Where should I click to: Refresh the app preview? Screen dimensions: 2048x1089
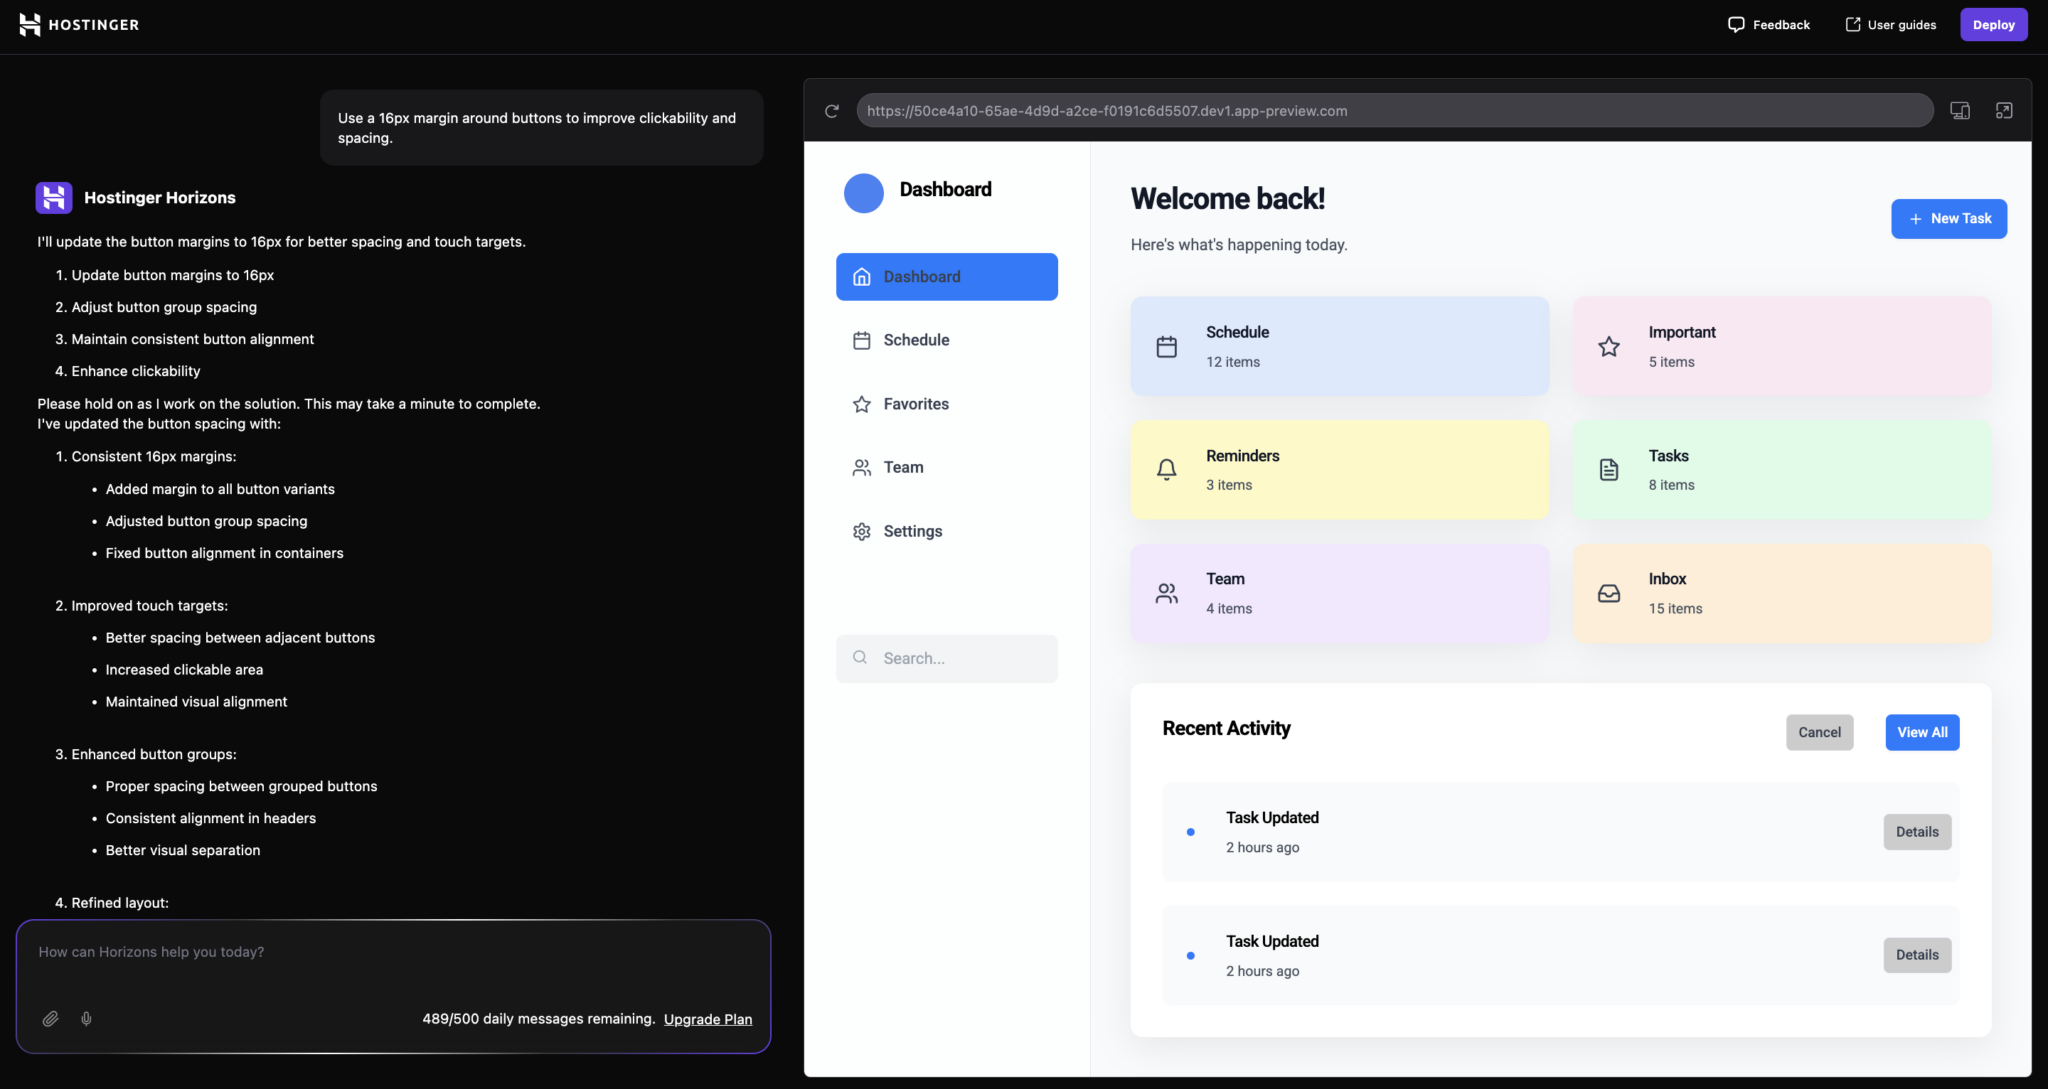832,111
